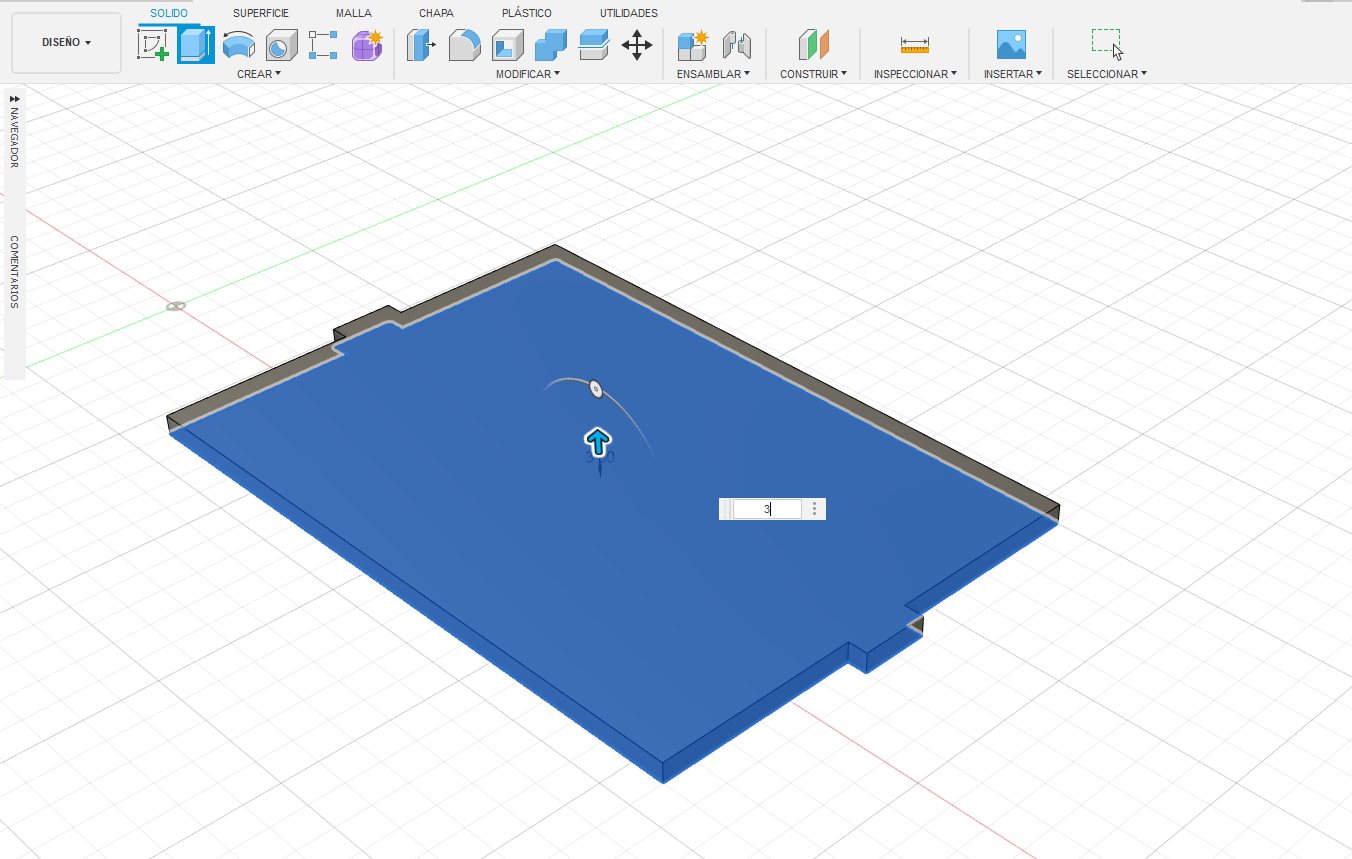Screen dimensions: 1352x859
Task: Open the INSERTAR dropdown
Action: [x=1013, y=74]
